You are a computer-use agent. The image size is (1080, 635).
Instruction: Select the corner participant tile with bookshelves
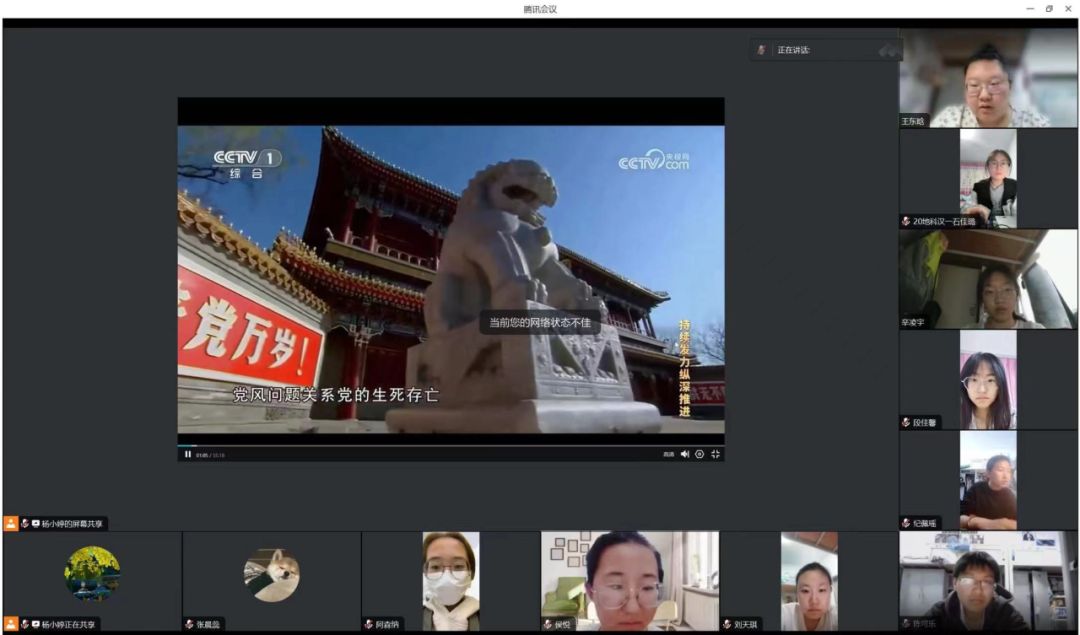tap(988, 581)
